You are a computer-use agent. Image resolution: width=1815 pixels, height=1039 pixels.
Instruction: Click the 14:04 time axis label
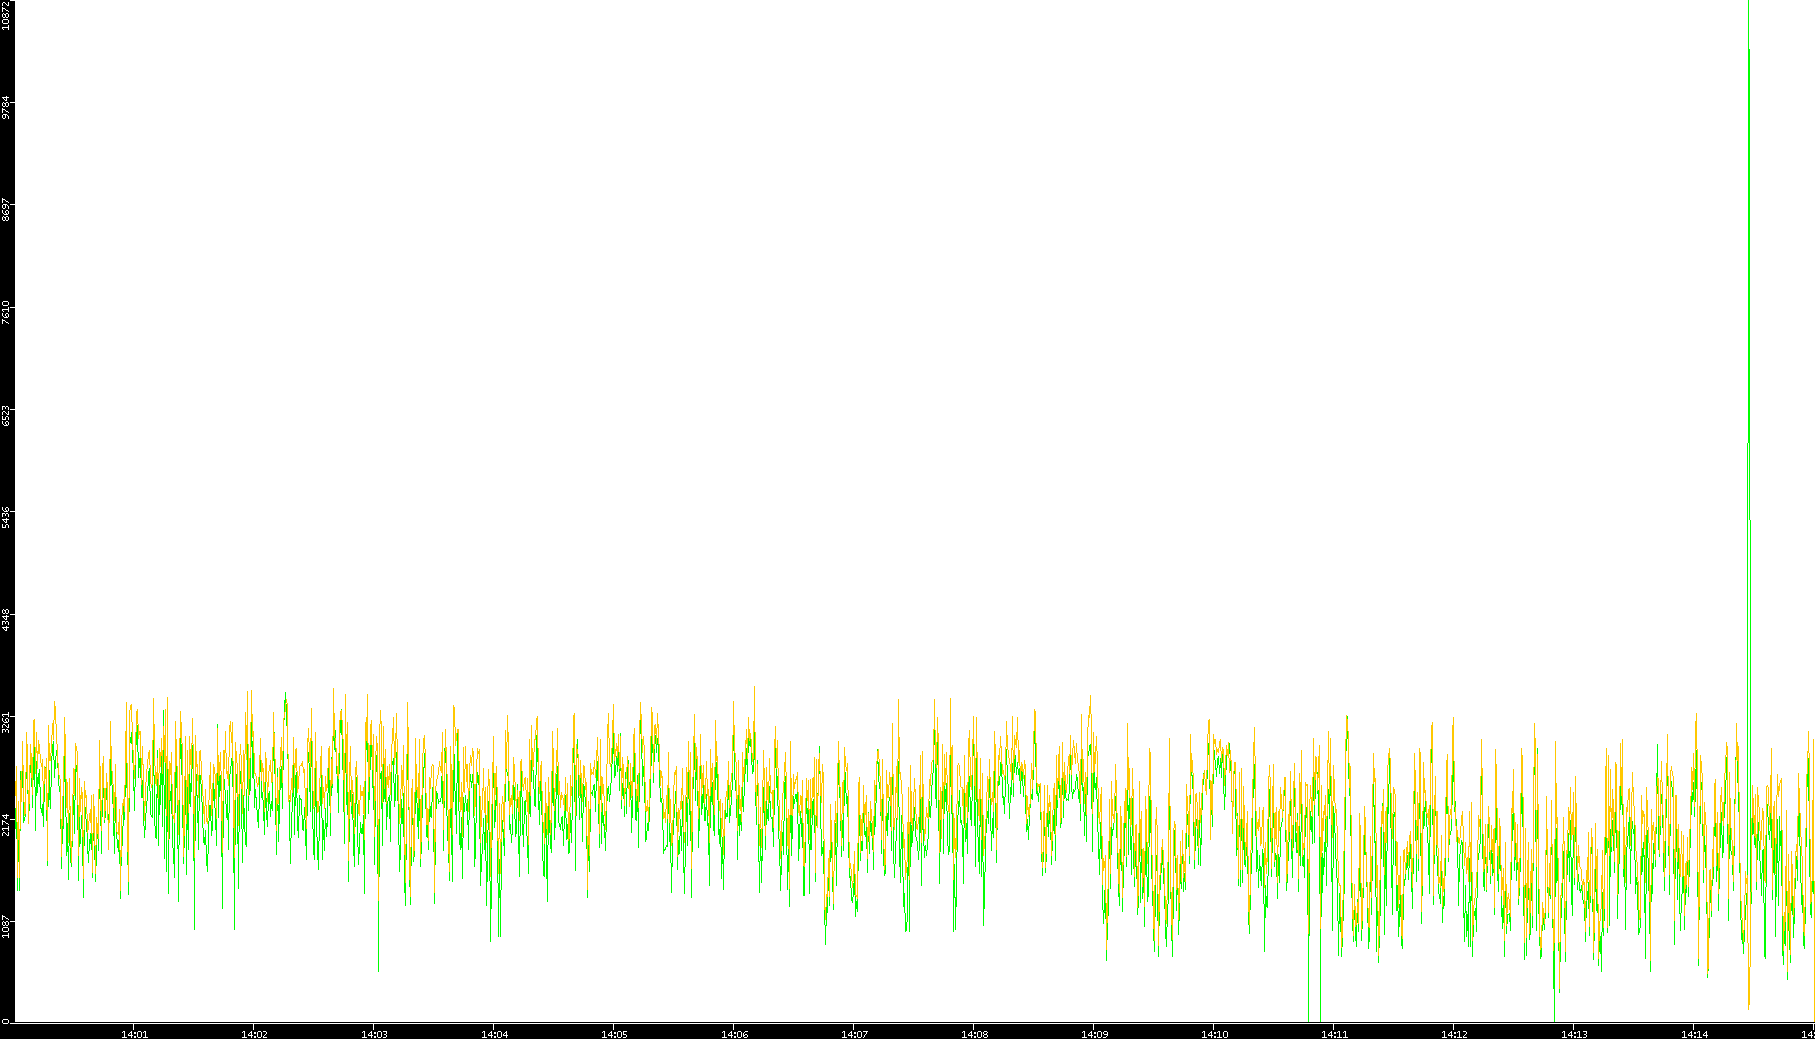tap(494, 1034)
